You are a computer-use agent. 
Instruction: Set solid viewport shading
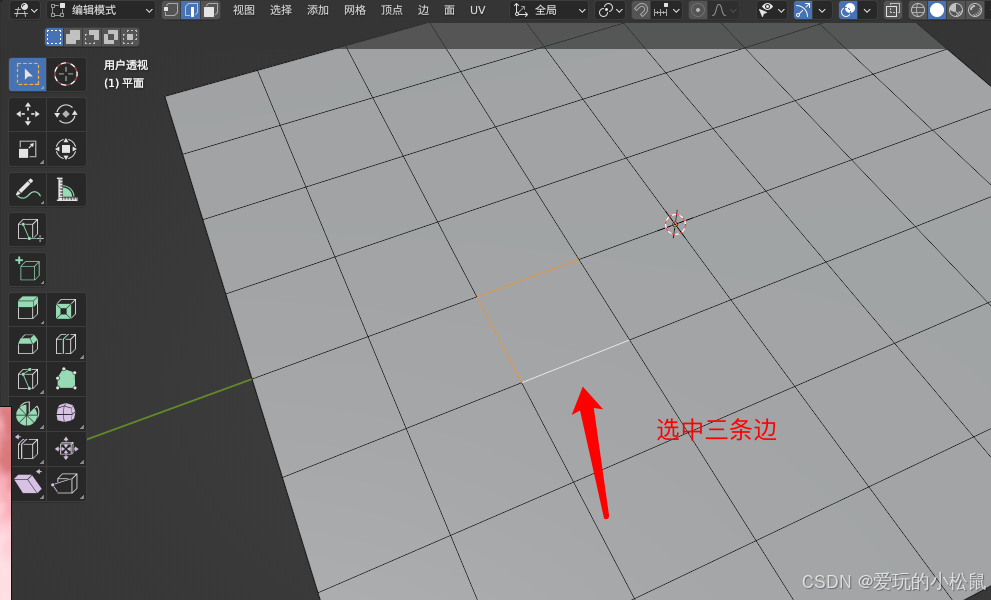click(937, 10)
